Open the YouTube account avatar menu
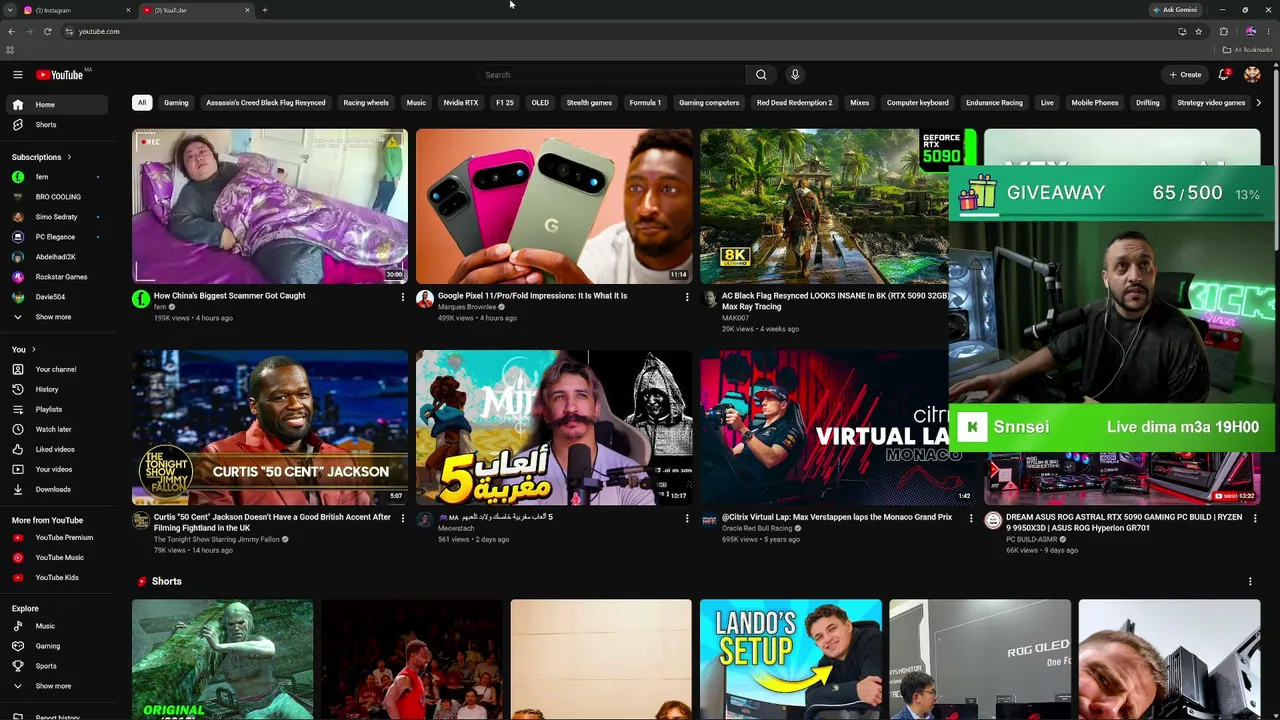 pyautogui.click(x=1252, y=75)
